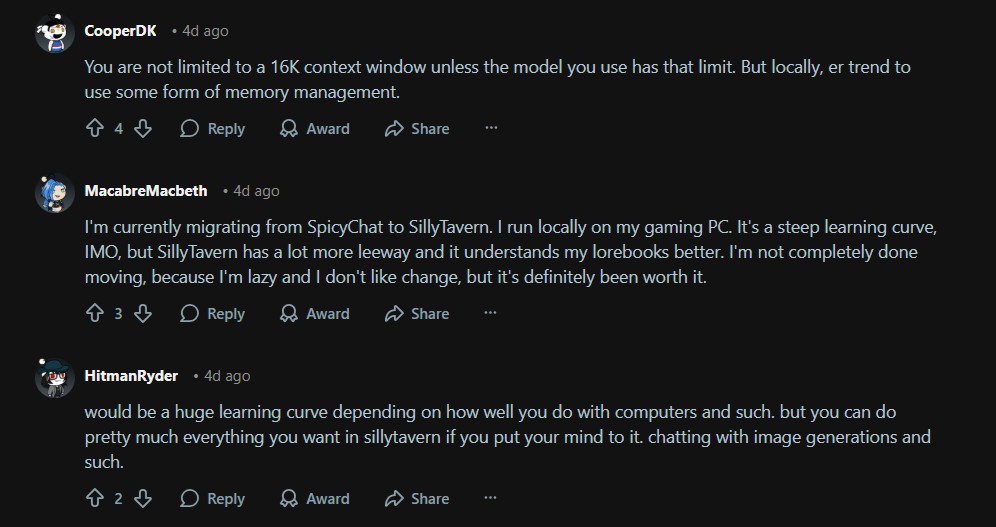This screenshot has height=527, width=996.
Task: Upvote MacabreMacbeth's comment
Action: 95,314
